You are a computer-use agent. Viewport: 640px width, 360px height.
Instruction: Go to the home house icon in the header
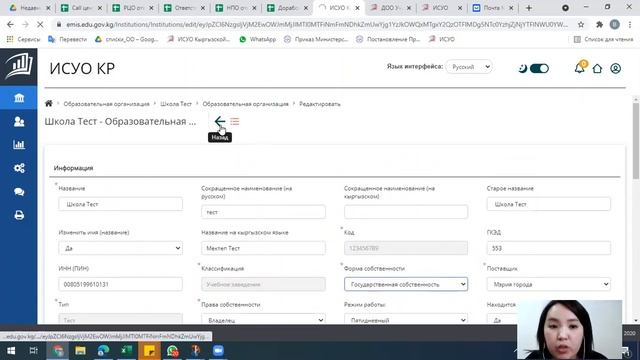click(x=597, y=69)
